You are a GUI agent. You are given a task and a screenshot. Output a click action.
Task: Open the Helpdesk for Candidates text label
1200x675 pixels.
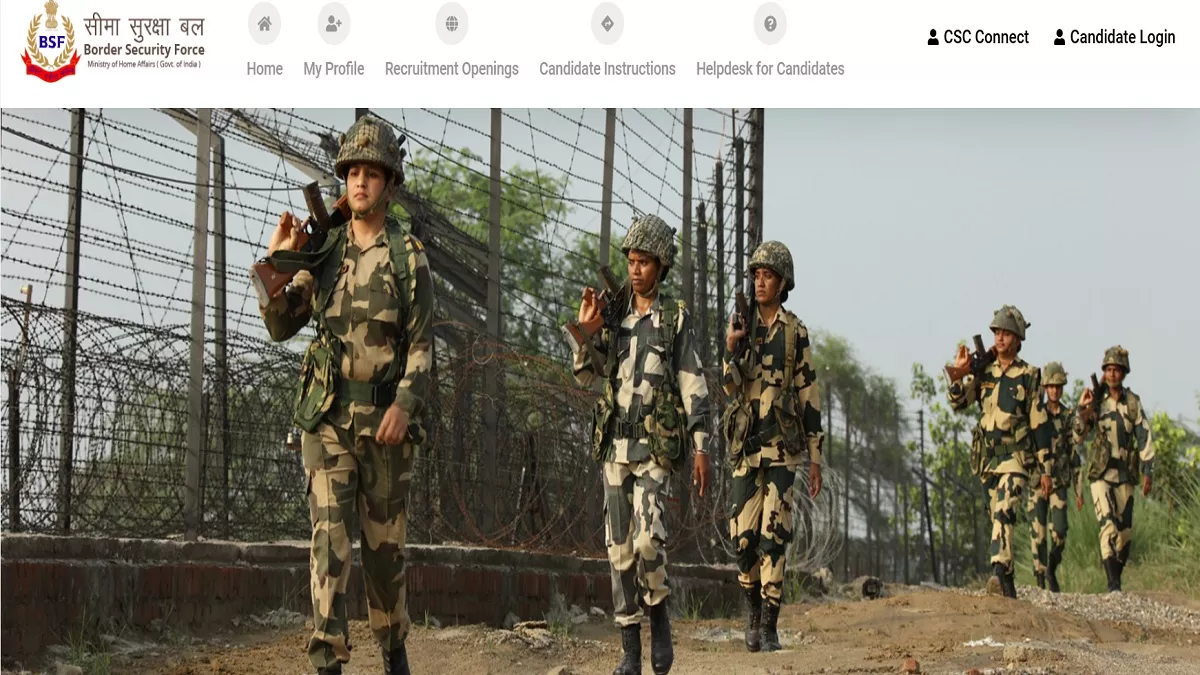coord(770,69)
